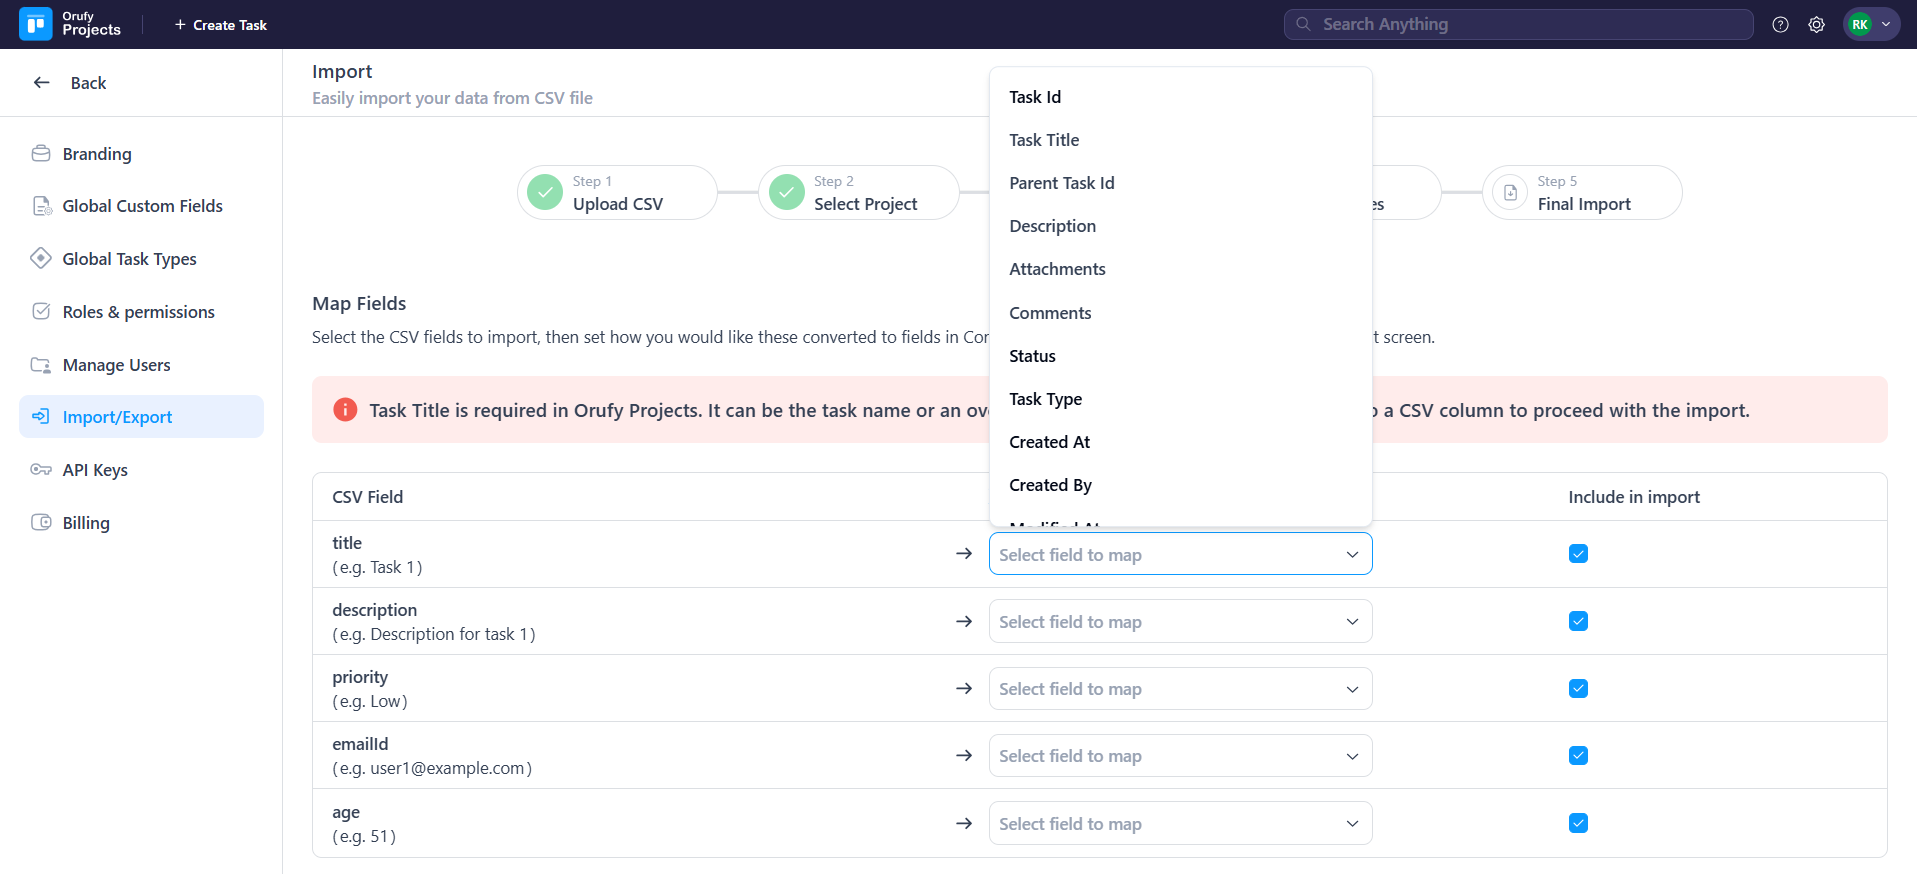This screenshot has width=1917, height=874.
Task: Open the RK user profile dropdown
Action: 1871,25
